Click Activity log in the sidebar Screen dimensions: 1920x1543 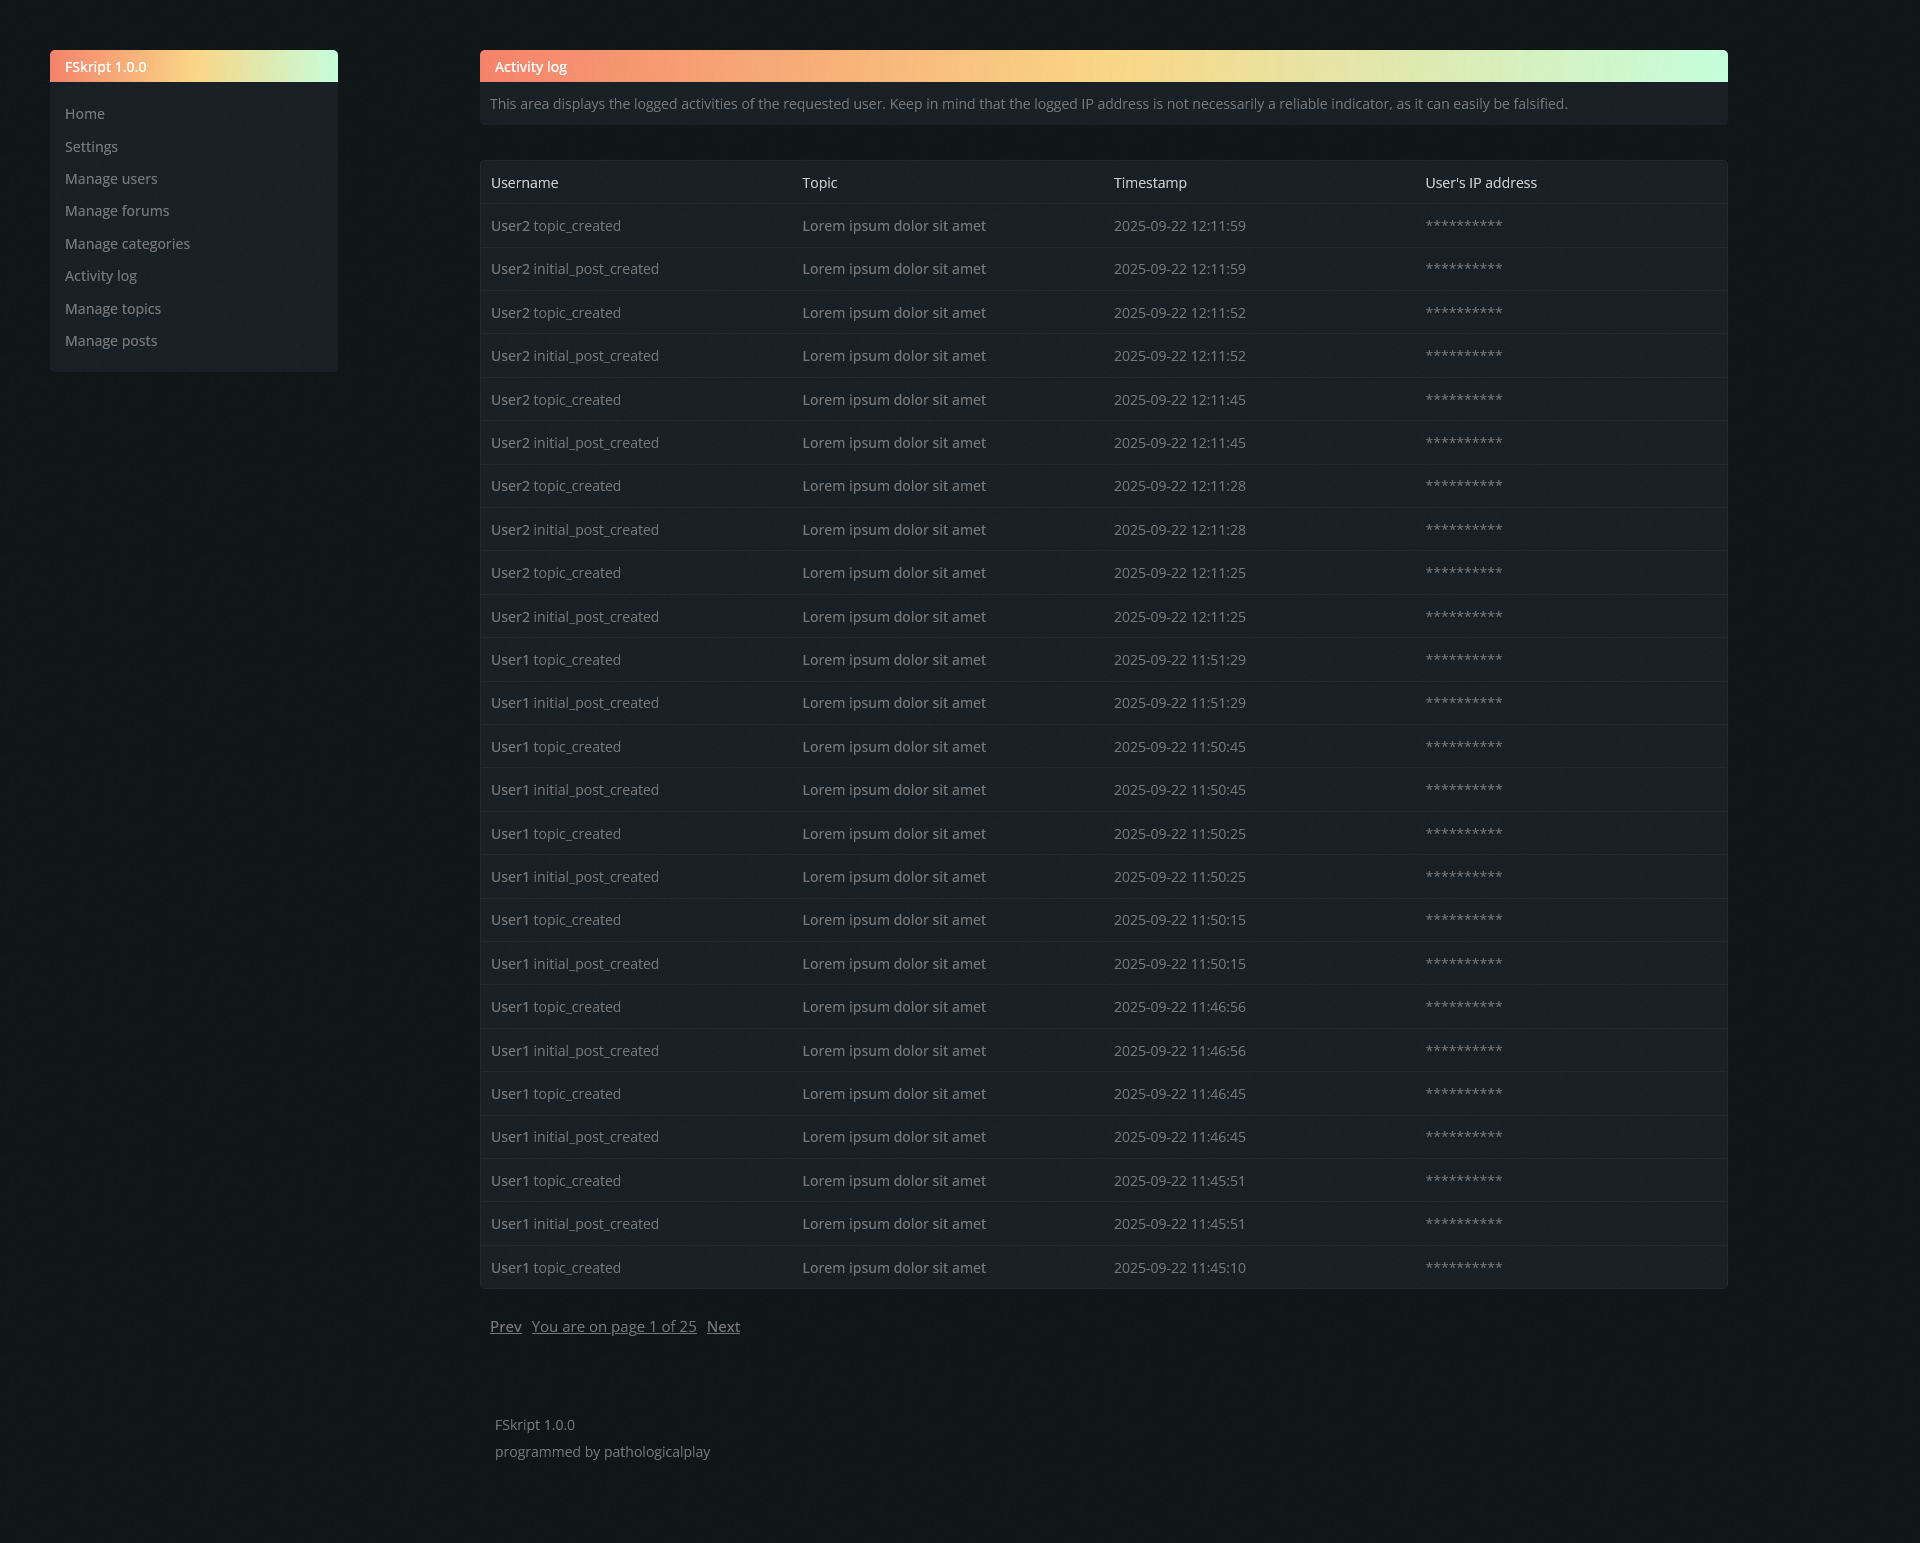(101, 276)
